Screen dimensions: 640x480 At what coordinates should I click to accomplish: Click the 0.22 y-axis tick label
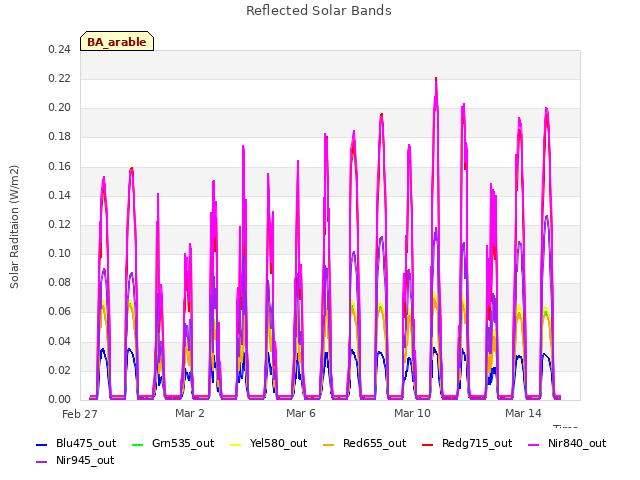[x=60, y=78]
